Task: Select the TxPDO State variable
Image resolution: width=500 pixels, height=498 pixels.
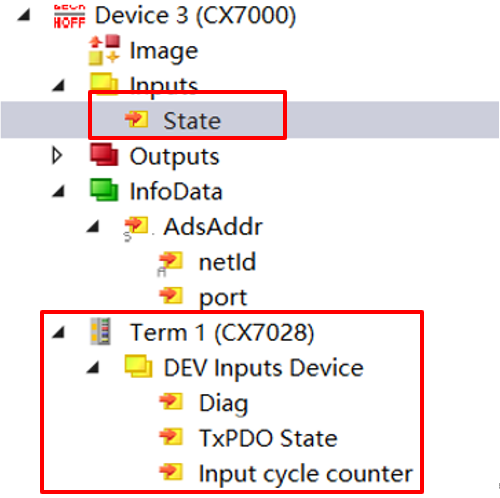Action: pyautogui.click(x=268, y=438)
